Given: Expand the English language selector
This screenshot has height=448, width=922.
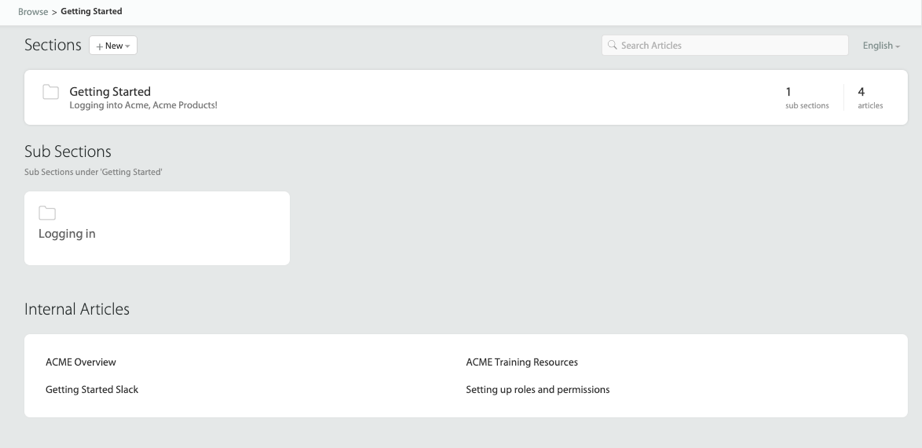Looking at the screenshot, I should [x=881, y=46].
